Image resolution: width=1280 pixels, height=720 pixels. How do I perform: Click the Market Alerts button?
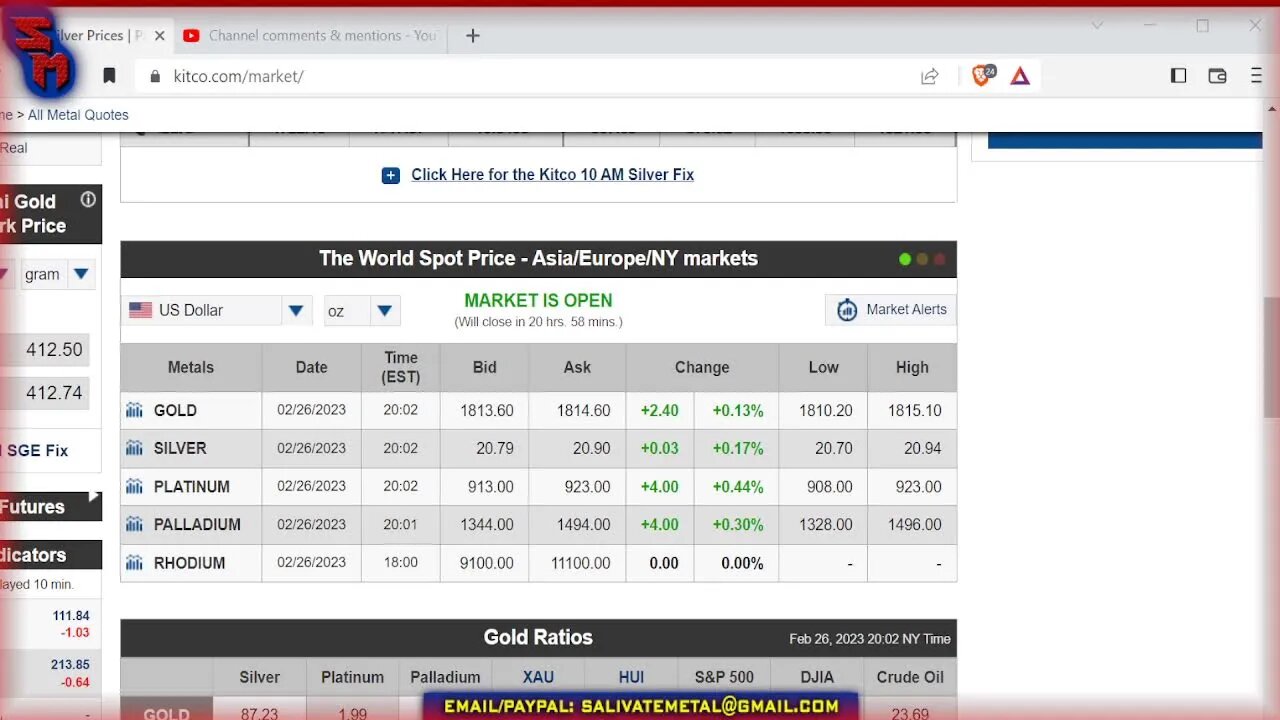coord(890,310)
